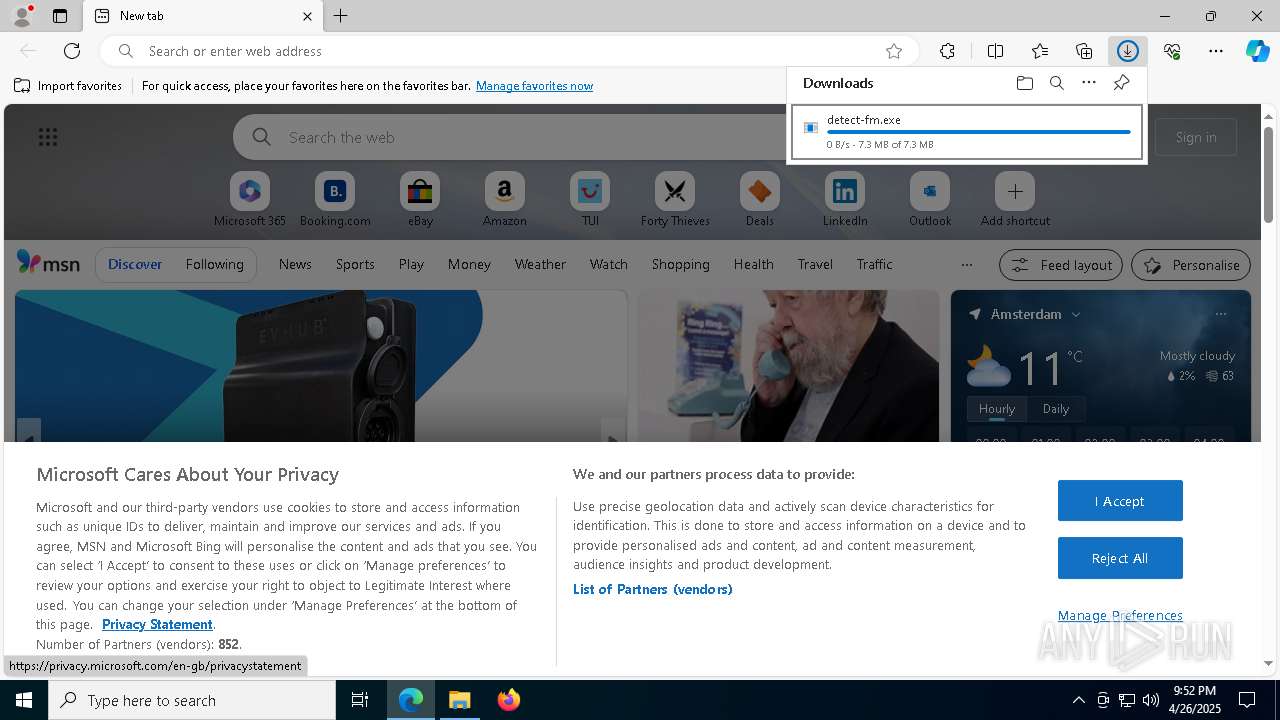1280x720 pixels.
Task: Open the tab actions menu icon
Action: (x=60, y=16)
